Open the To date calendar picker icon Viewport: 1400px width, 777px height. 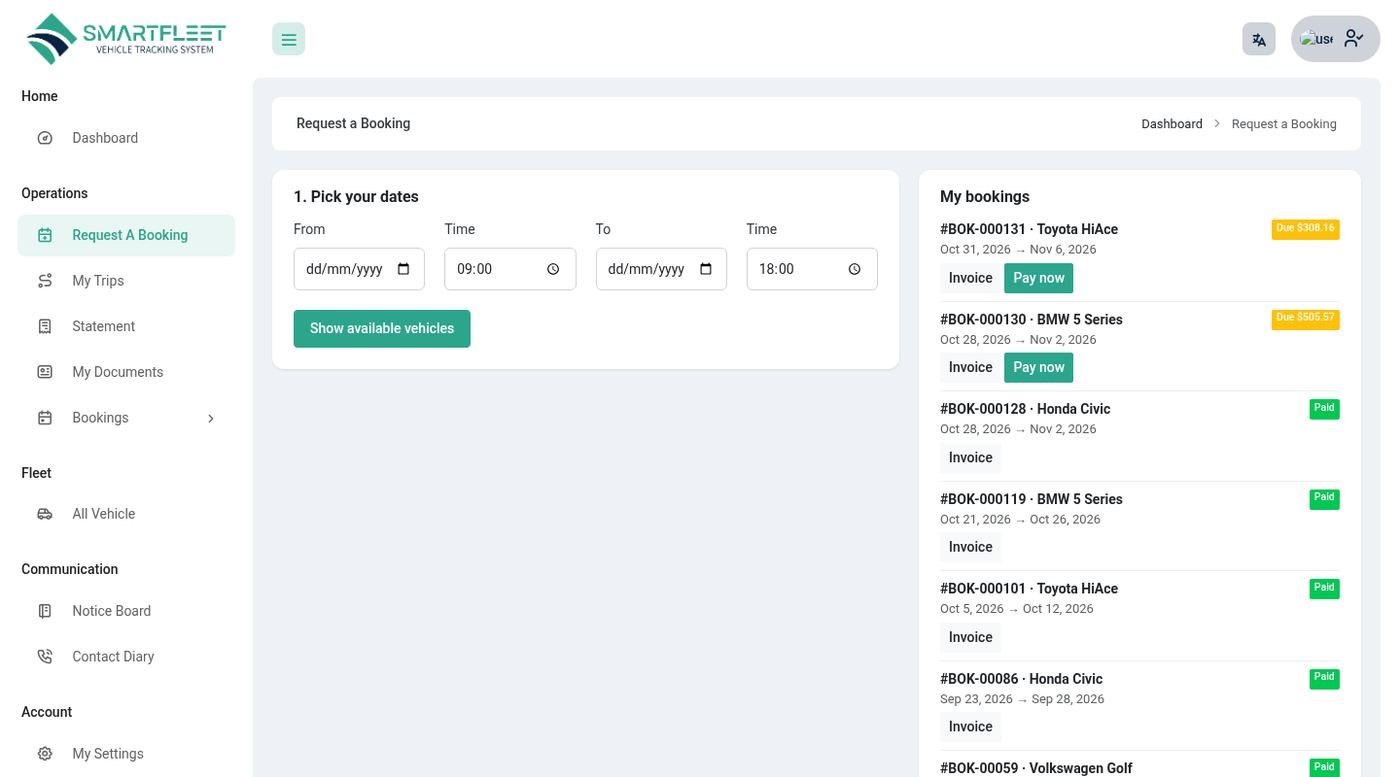coord(706,269)
